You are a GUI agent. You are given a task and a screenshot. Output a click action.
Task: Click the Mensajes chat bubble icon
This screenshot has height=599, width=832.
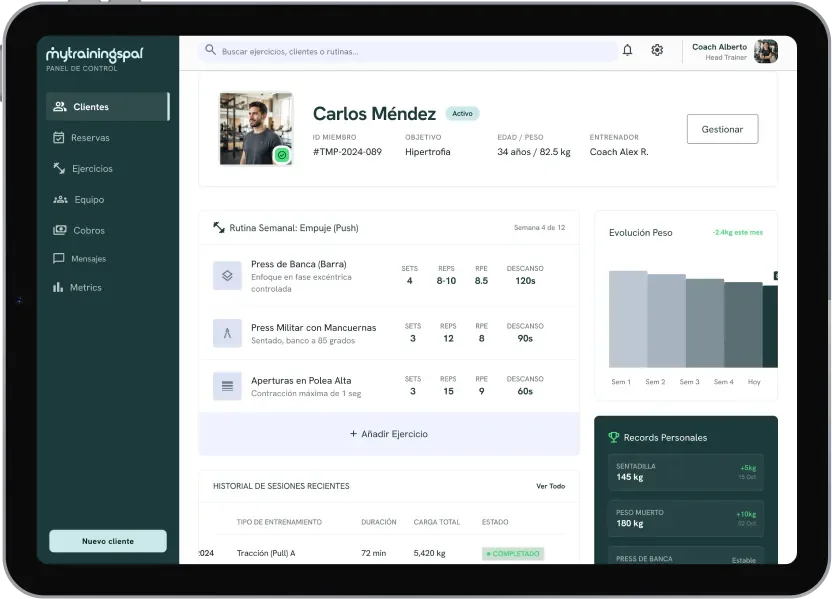click(58, 258)
